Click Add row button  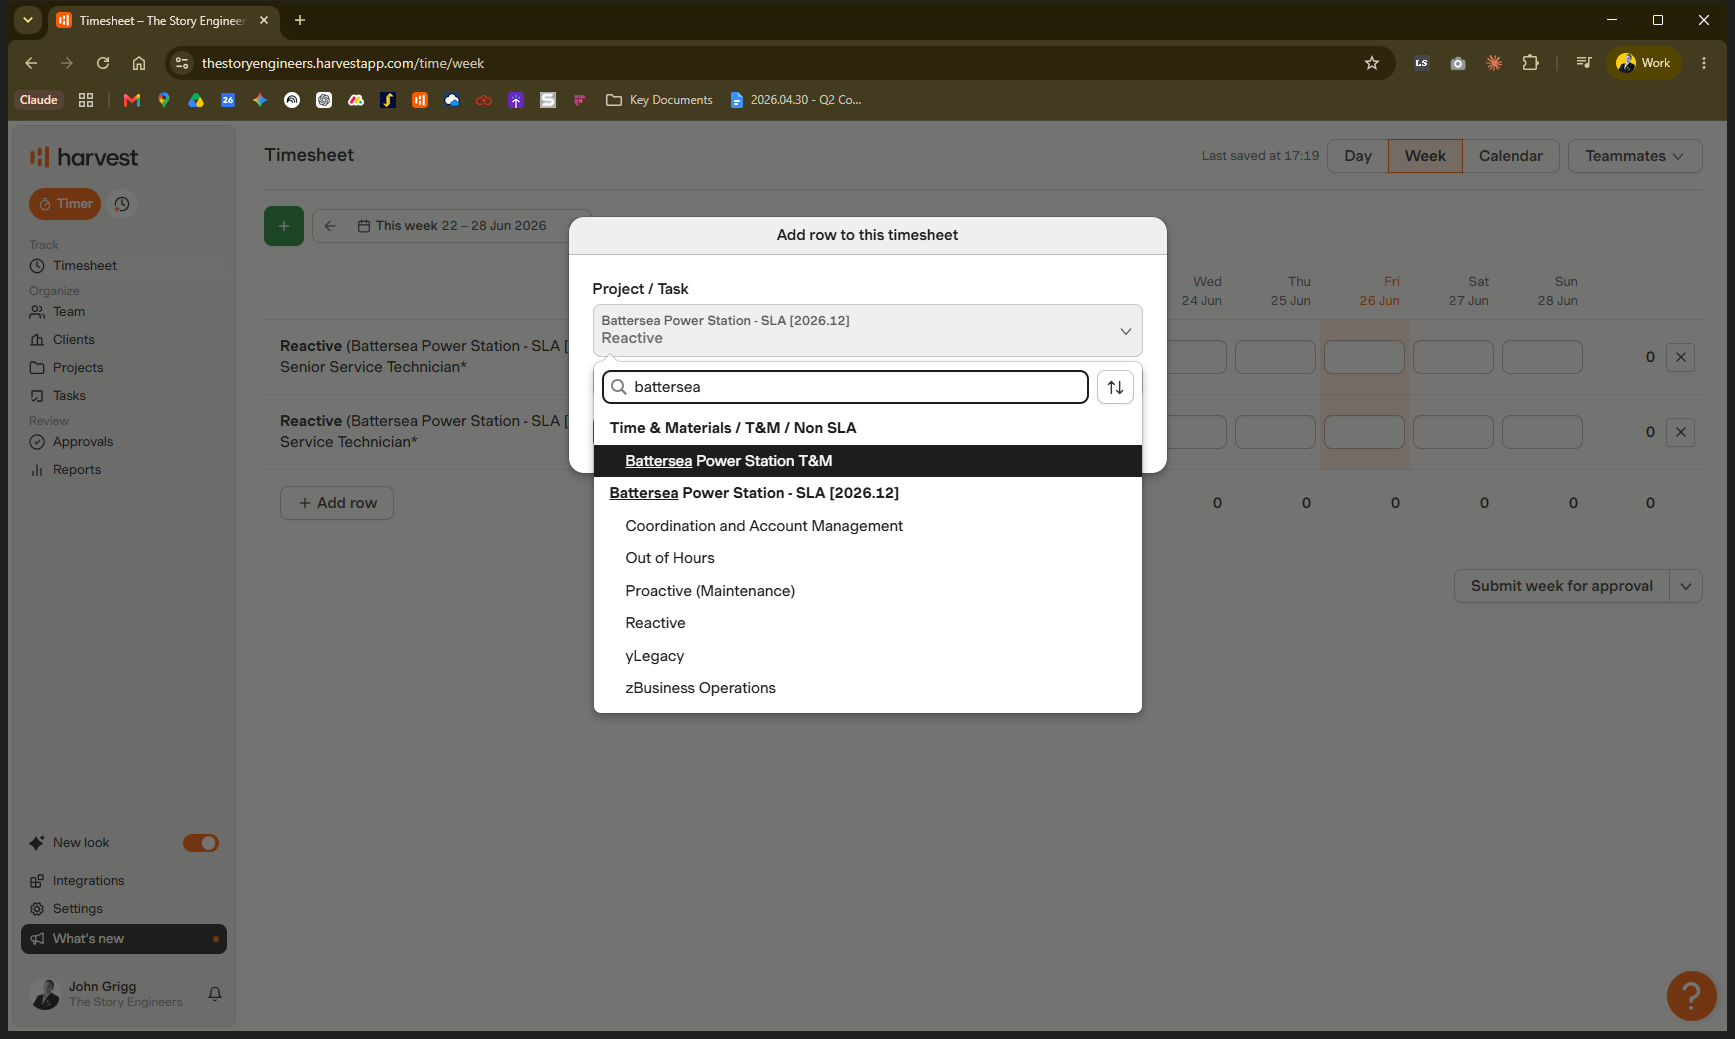(337, 503)
